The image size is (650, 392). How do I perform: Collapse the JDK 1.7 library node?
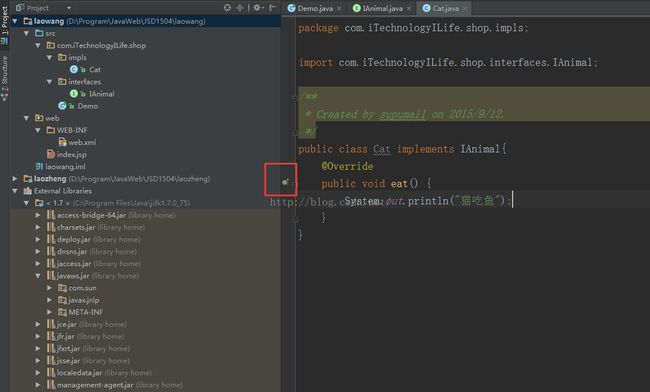pos(27,203)
